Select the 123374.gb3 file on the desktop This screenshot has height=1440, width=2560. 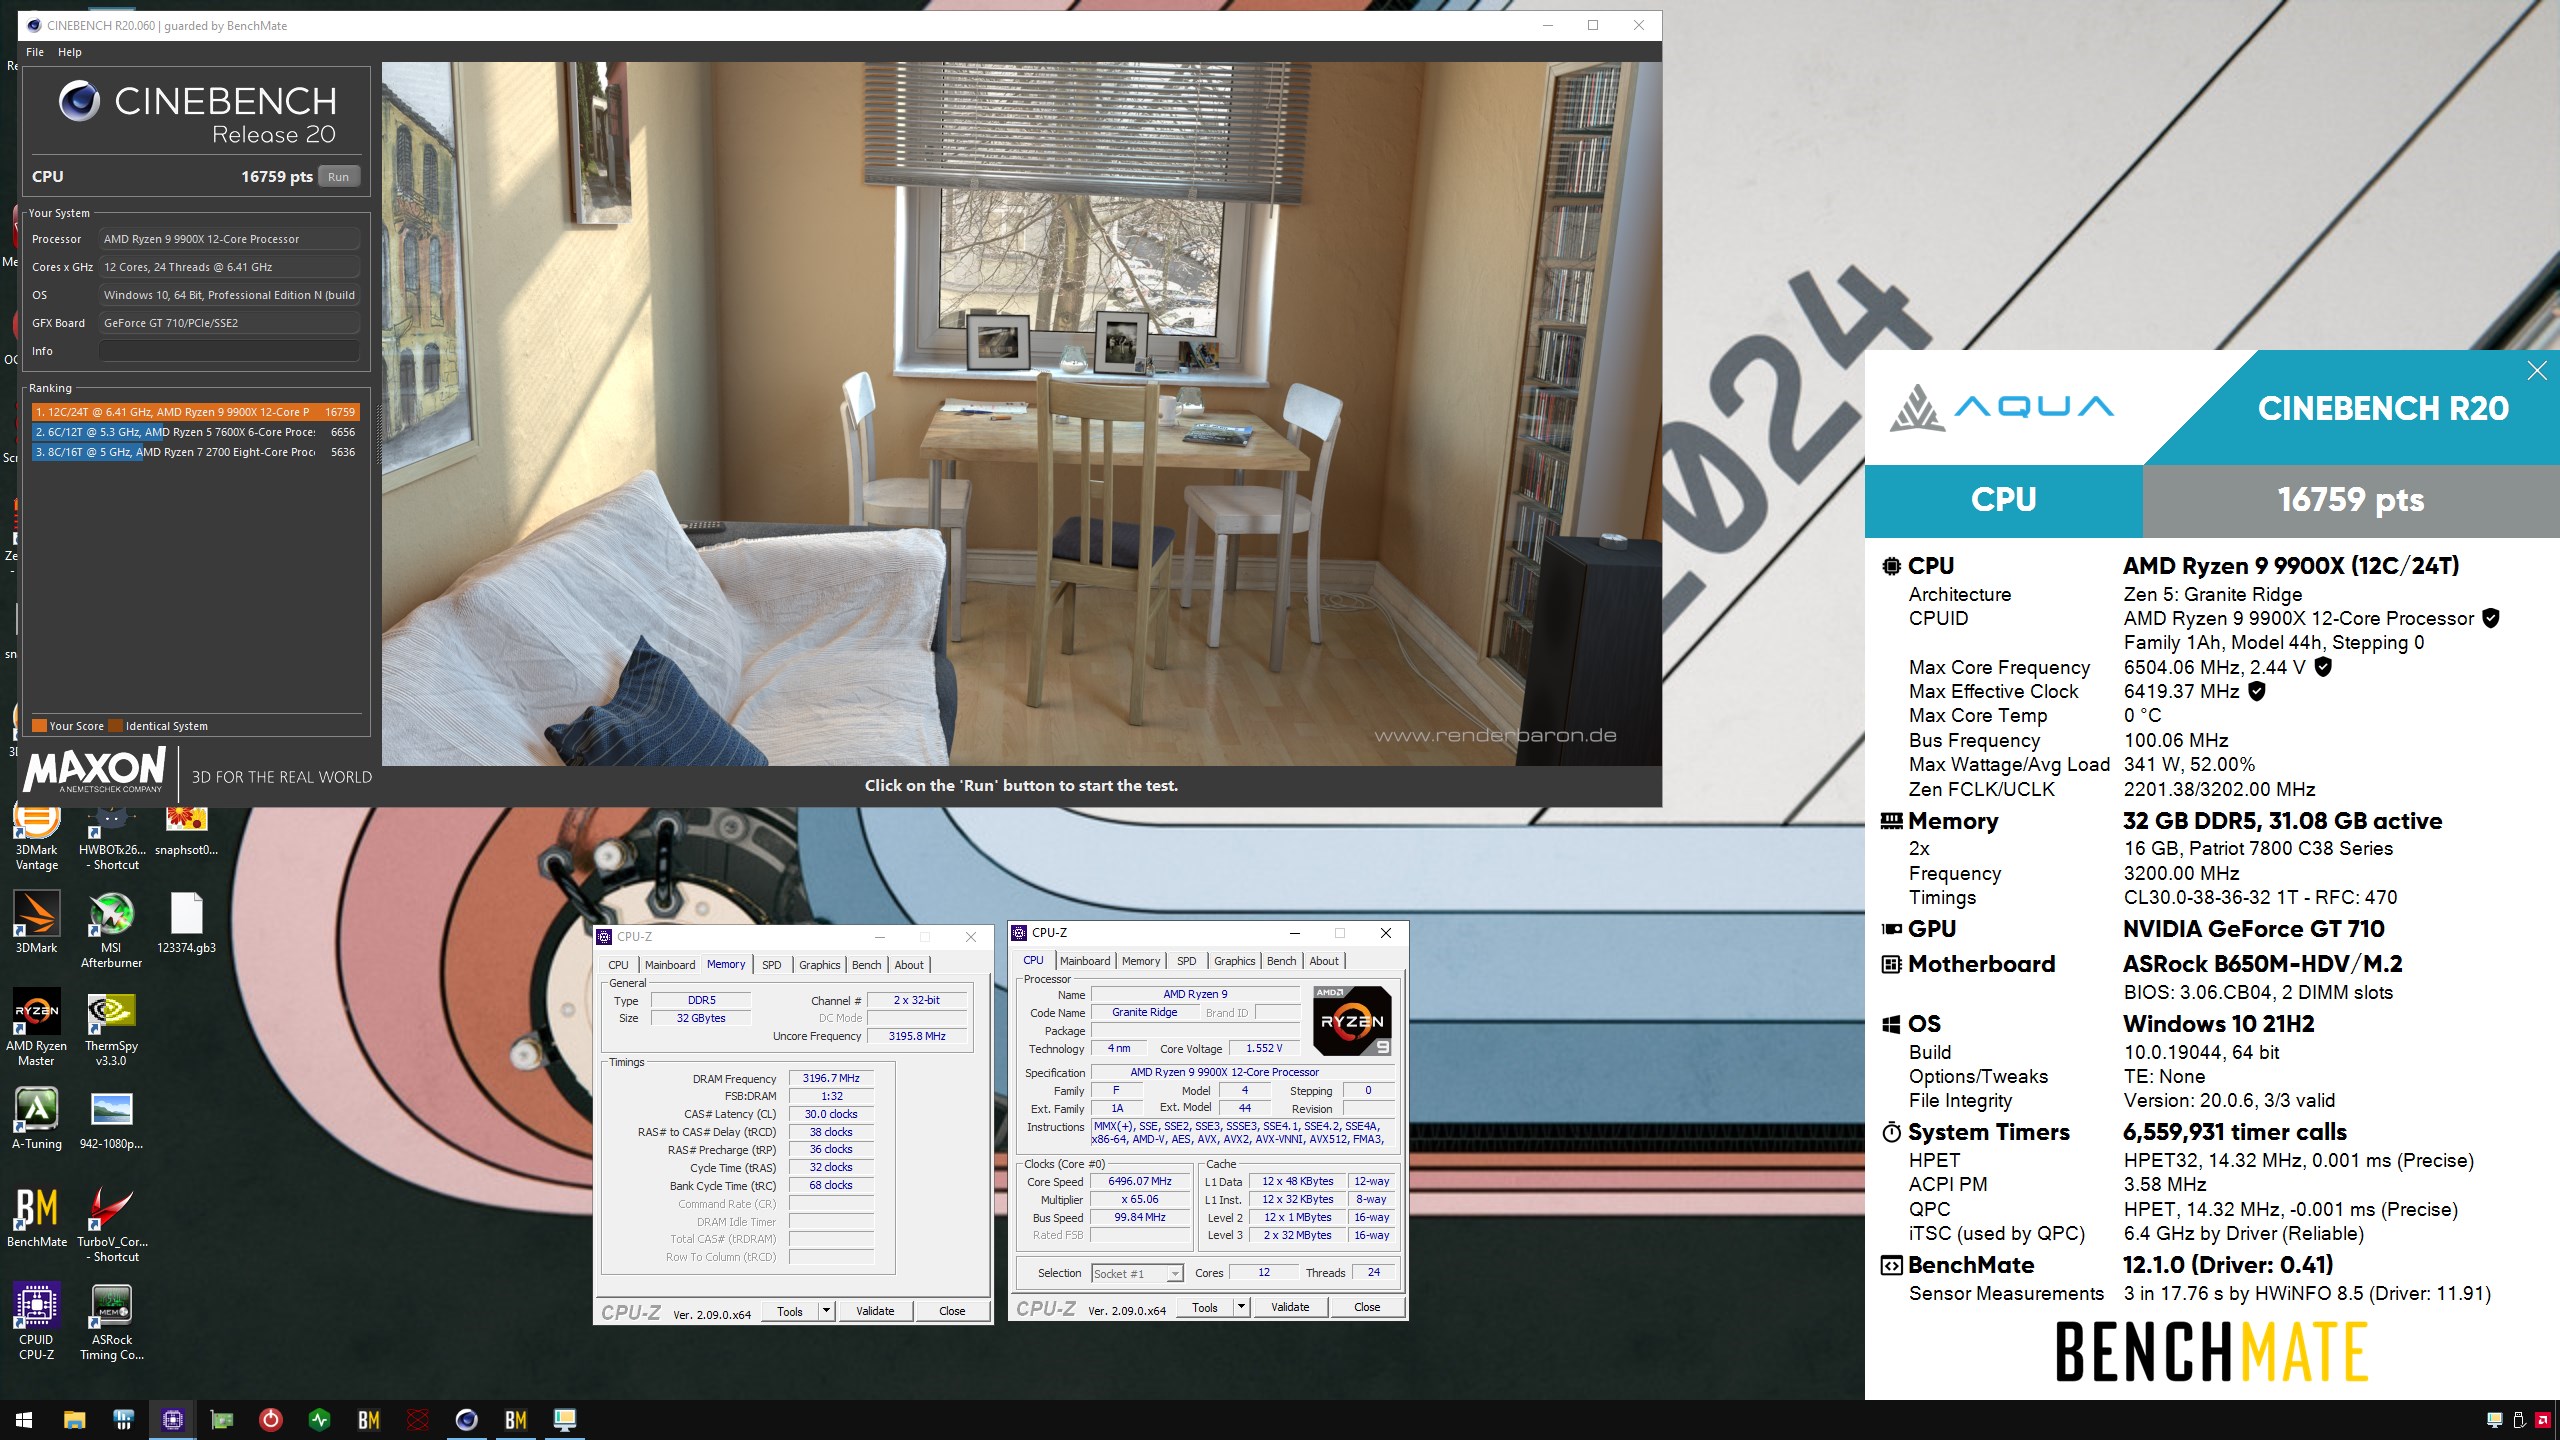[x=186, y=922]
